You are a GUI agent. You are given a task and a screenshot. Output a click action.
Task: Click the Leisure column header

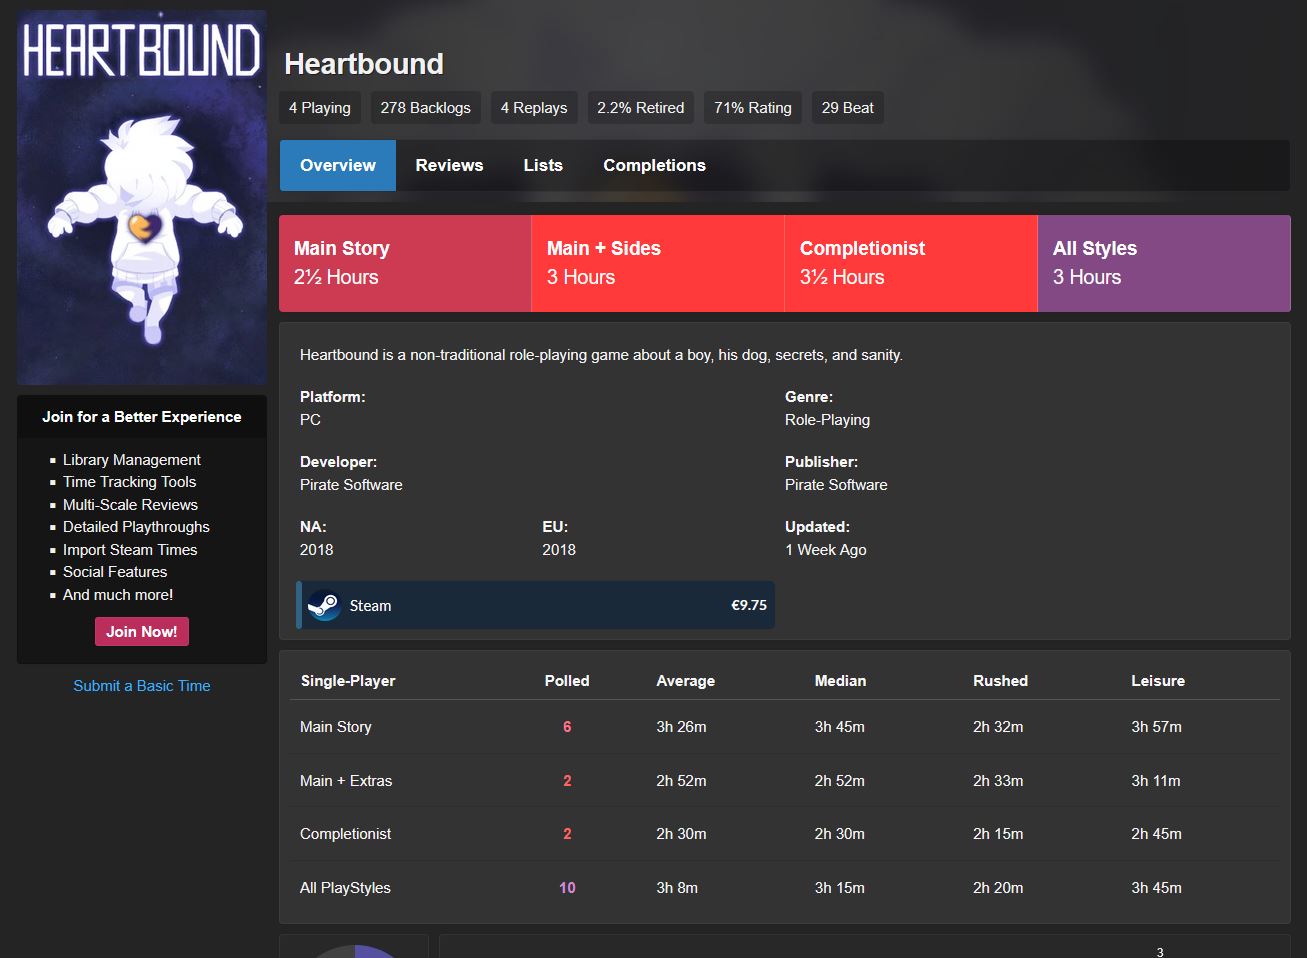coord(1158,681)
